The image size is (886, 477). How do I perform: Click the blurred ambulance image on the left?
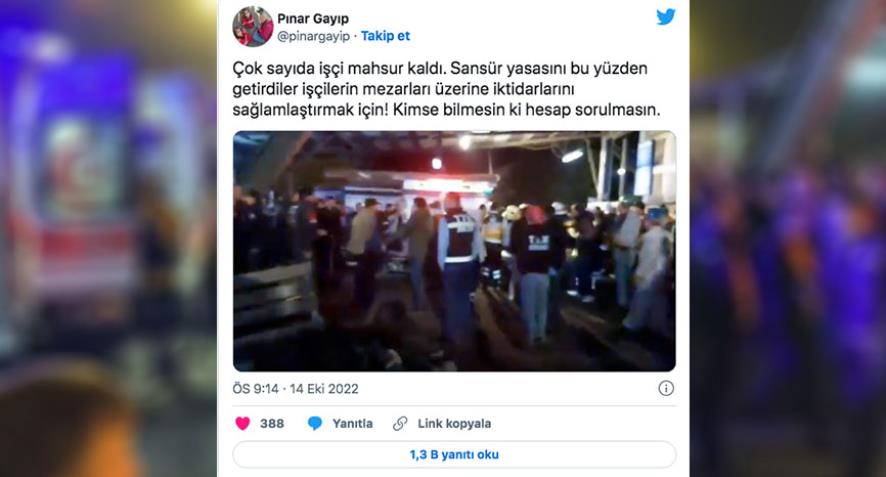(x=108, y=238)
